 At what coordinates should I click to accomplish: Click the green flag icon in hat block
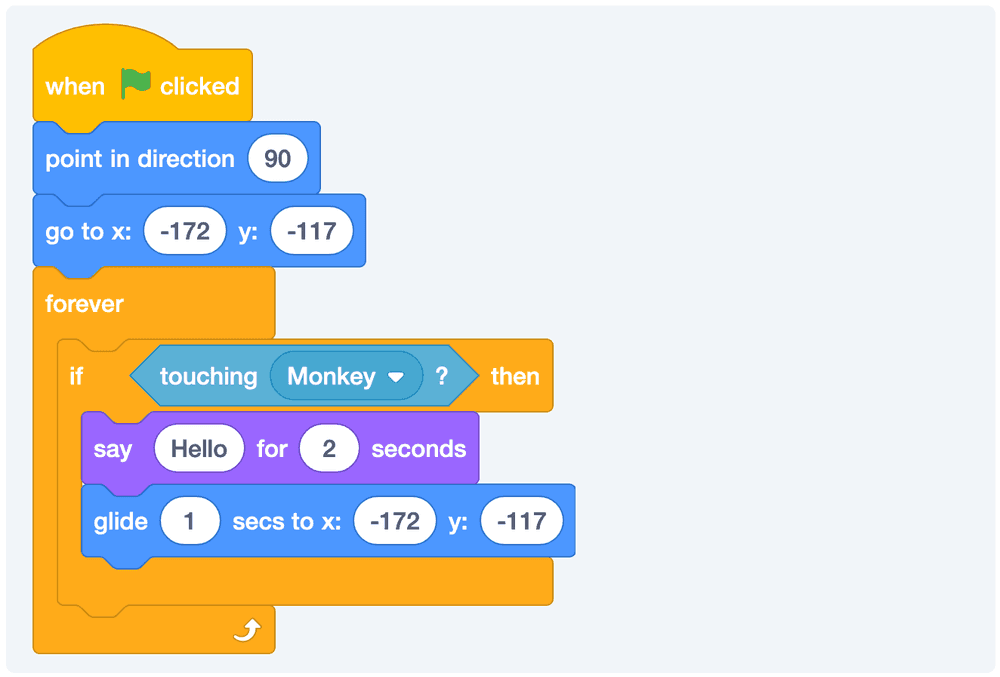136,85
